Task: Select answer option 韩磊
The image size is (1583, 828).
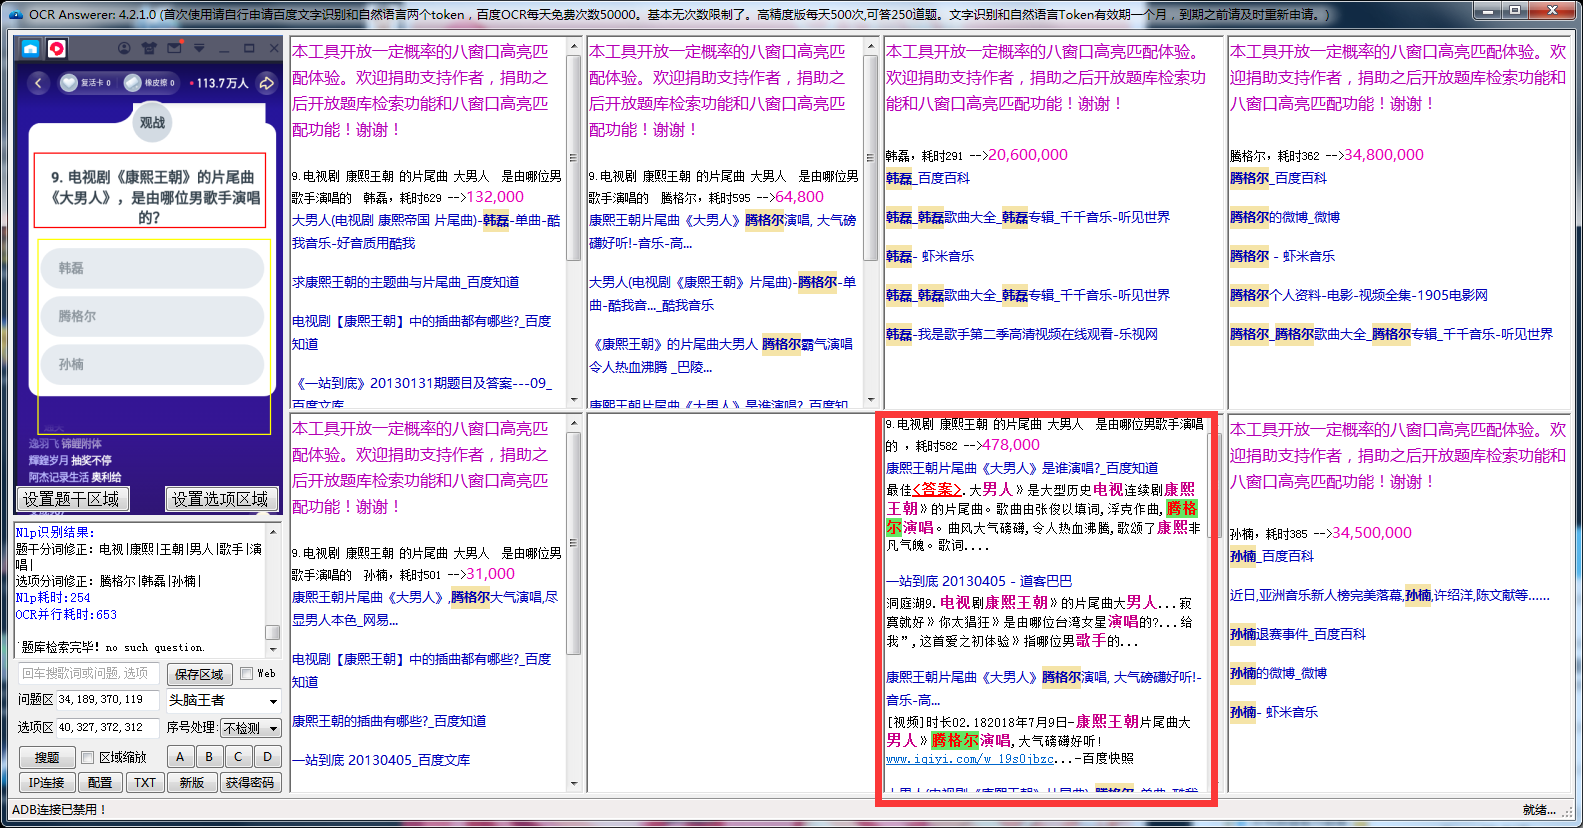Action: click(152, 268)
